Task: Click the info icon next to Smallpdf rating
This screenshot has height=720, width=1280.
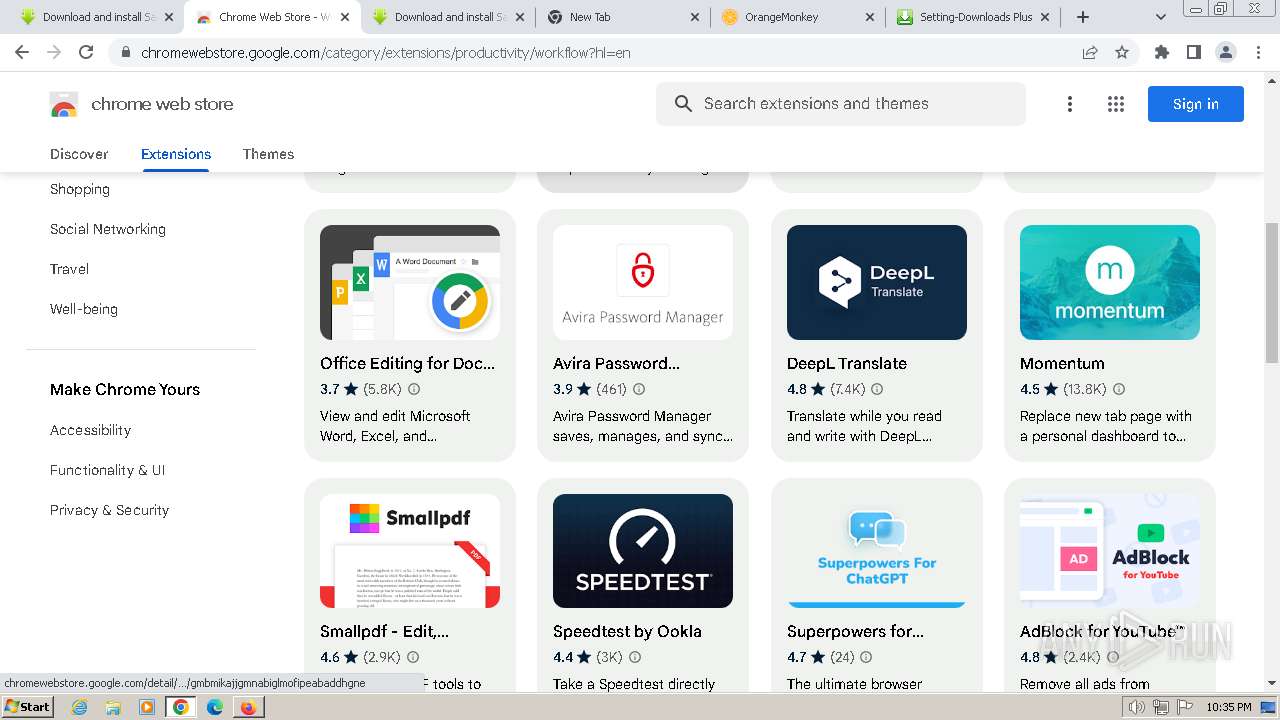Action: (x=413, y=658)
